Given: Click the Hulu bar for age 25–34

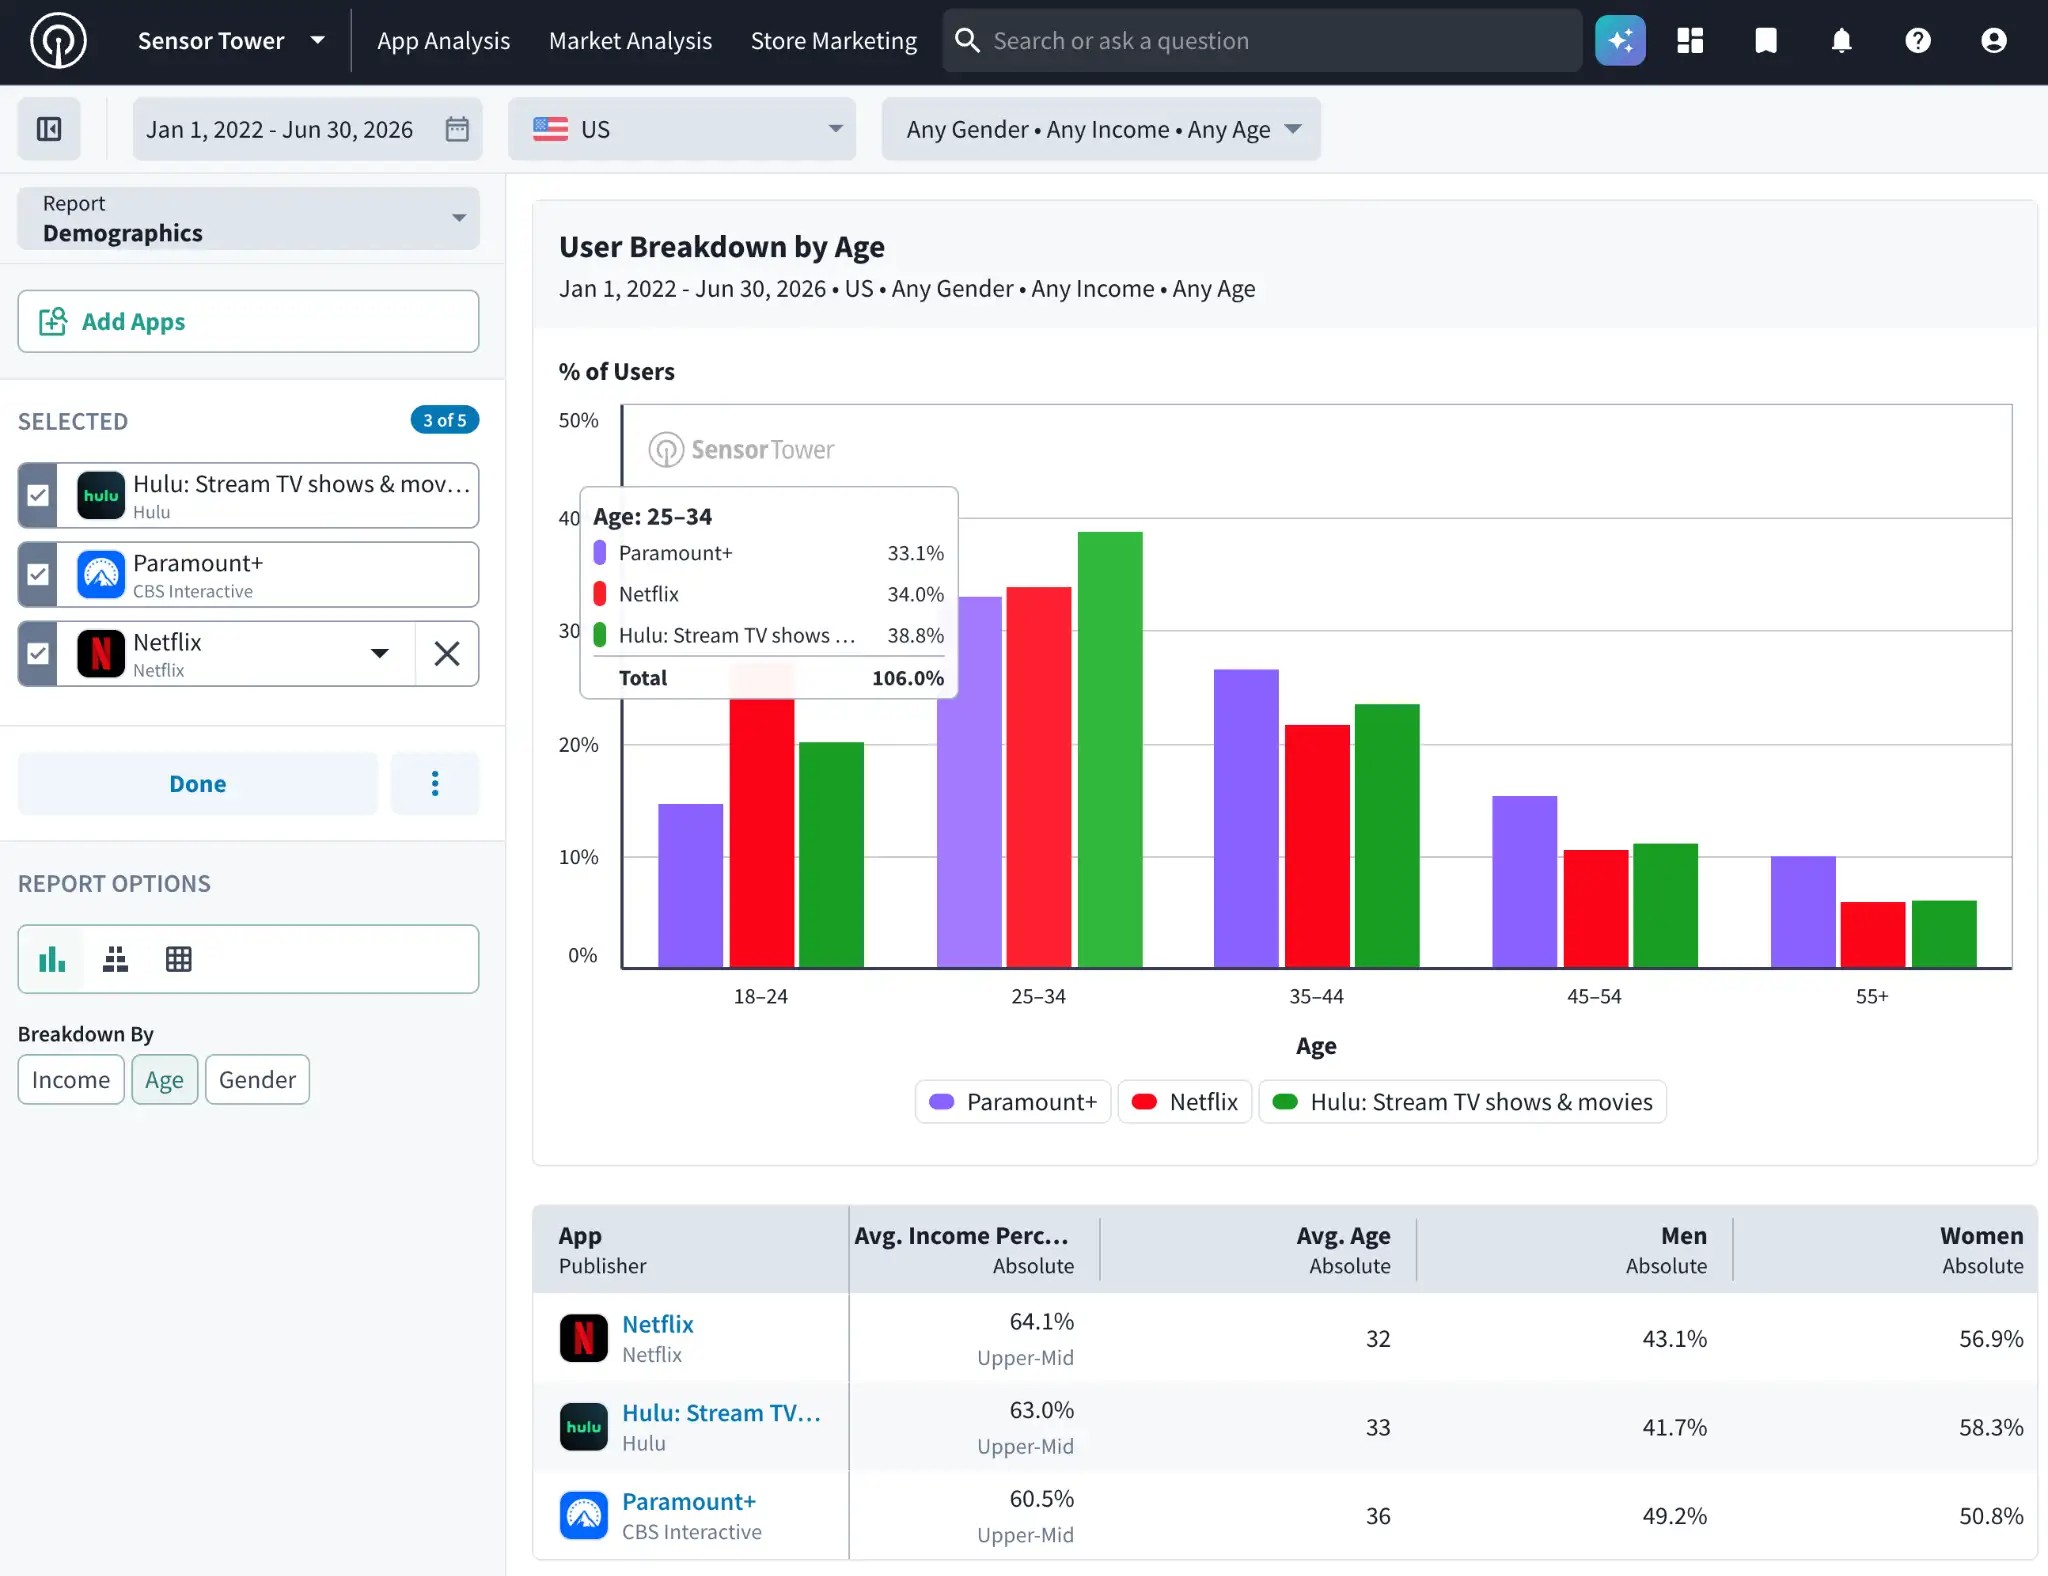Looking at the screenshot, I should 1110,749.
